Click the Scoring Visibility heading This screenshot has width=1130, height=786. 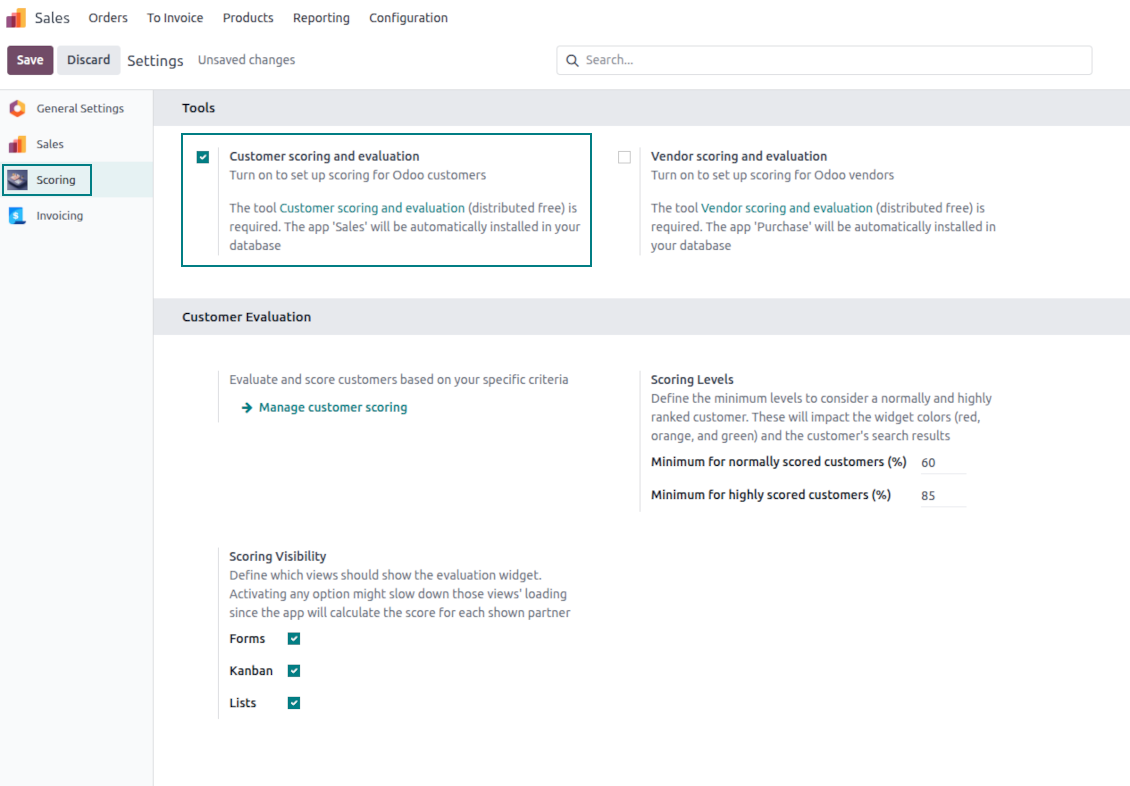277,557
